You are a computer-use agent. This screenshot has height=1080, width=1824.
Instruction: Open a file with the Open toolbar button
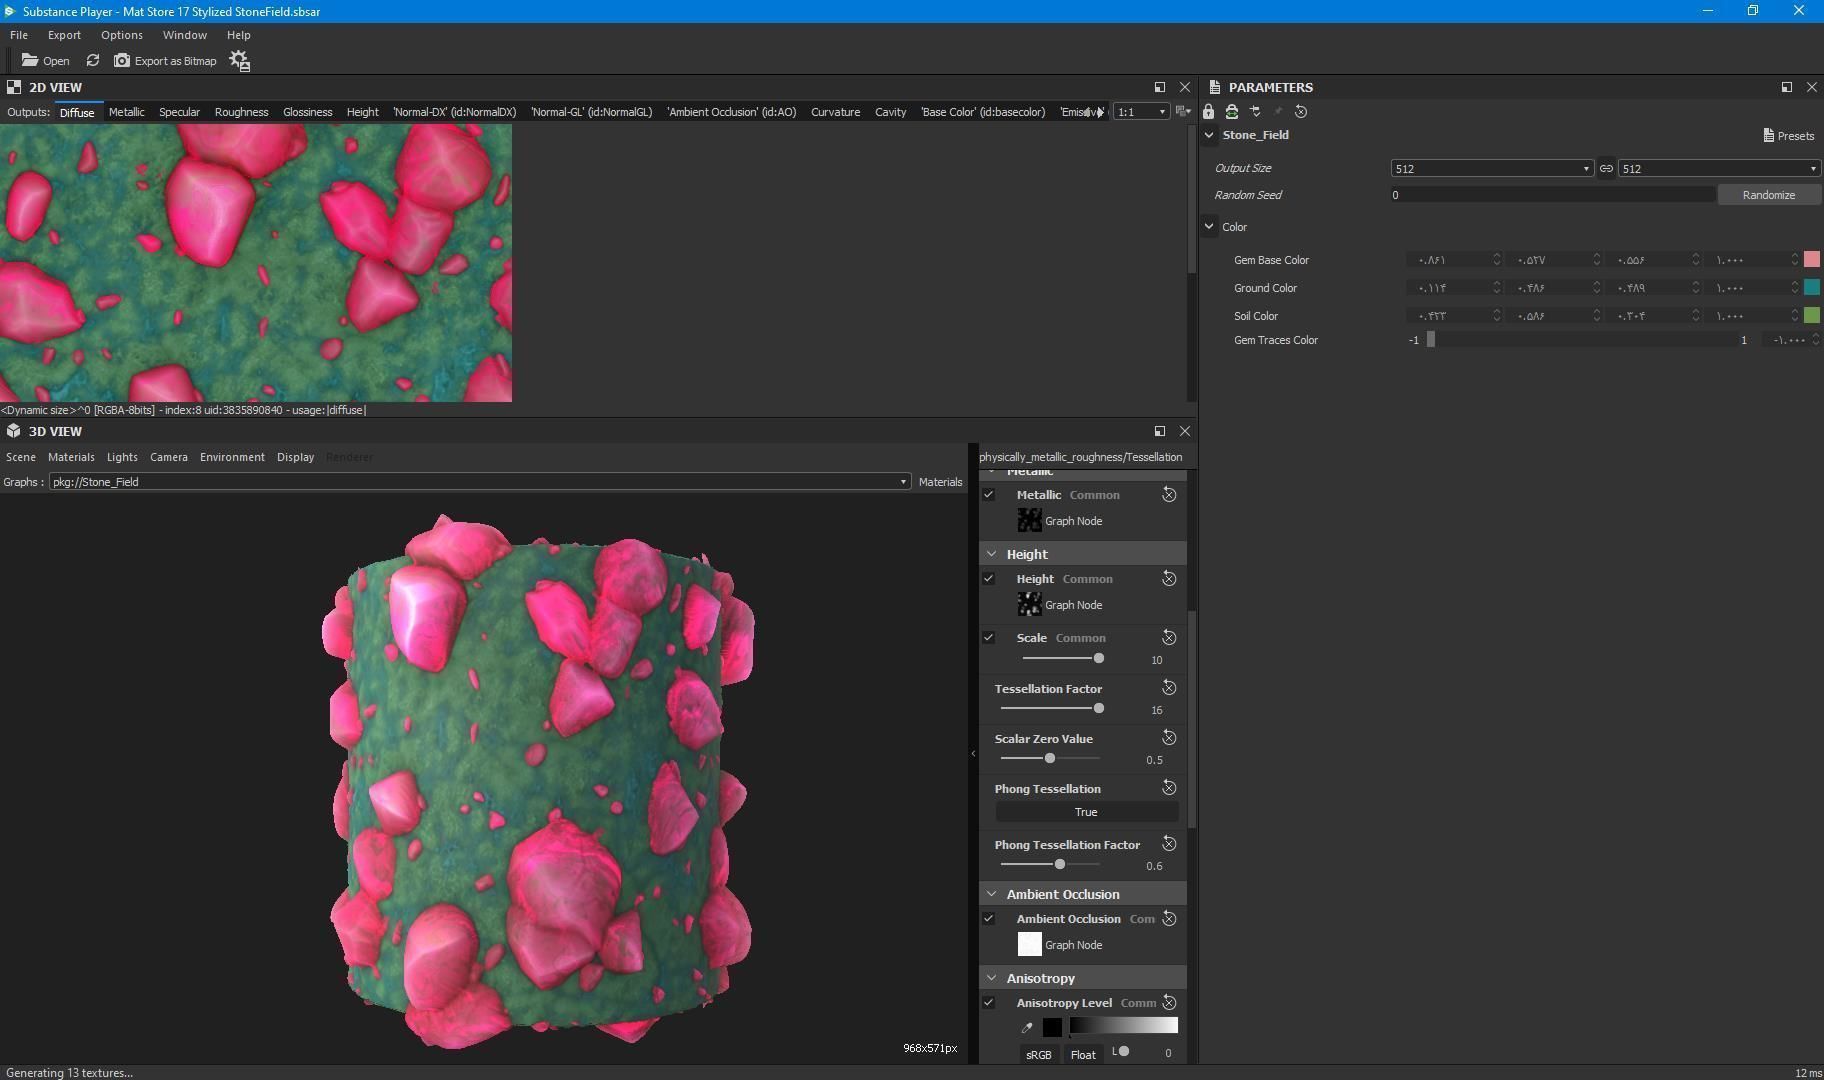pyautogui.click(x=46, y=61)
